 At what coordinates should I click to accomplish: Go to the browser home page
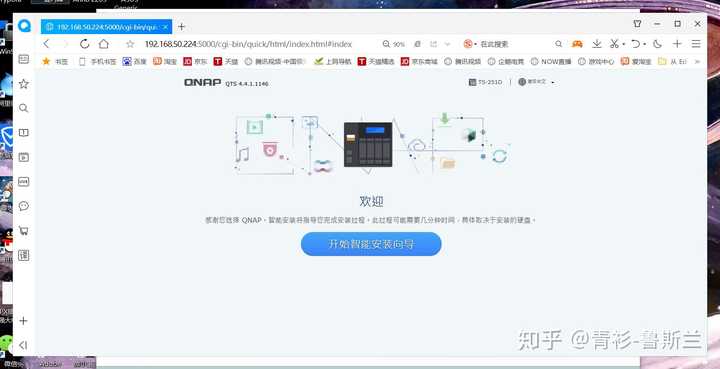104,44
